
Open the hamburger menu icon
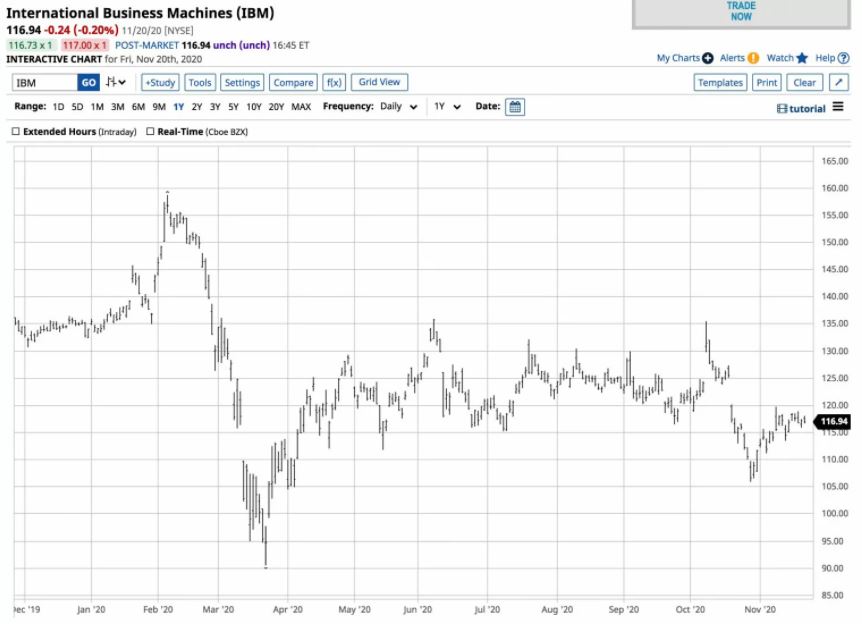[838, 106]
